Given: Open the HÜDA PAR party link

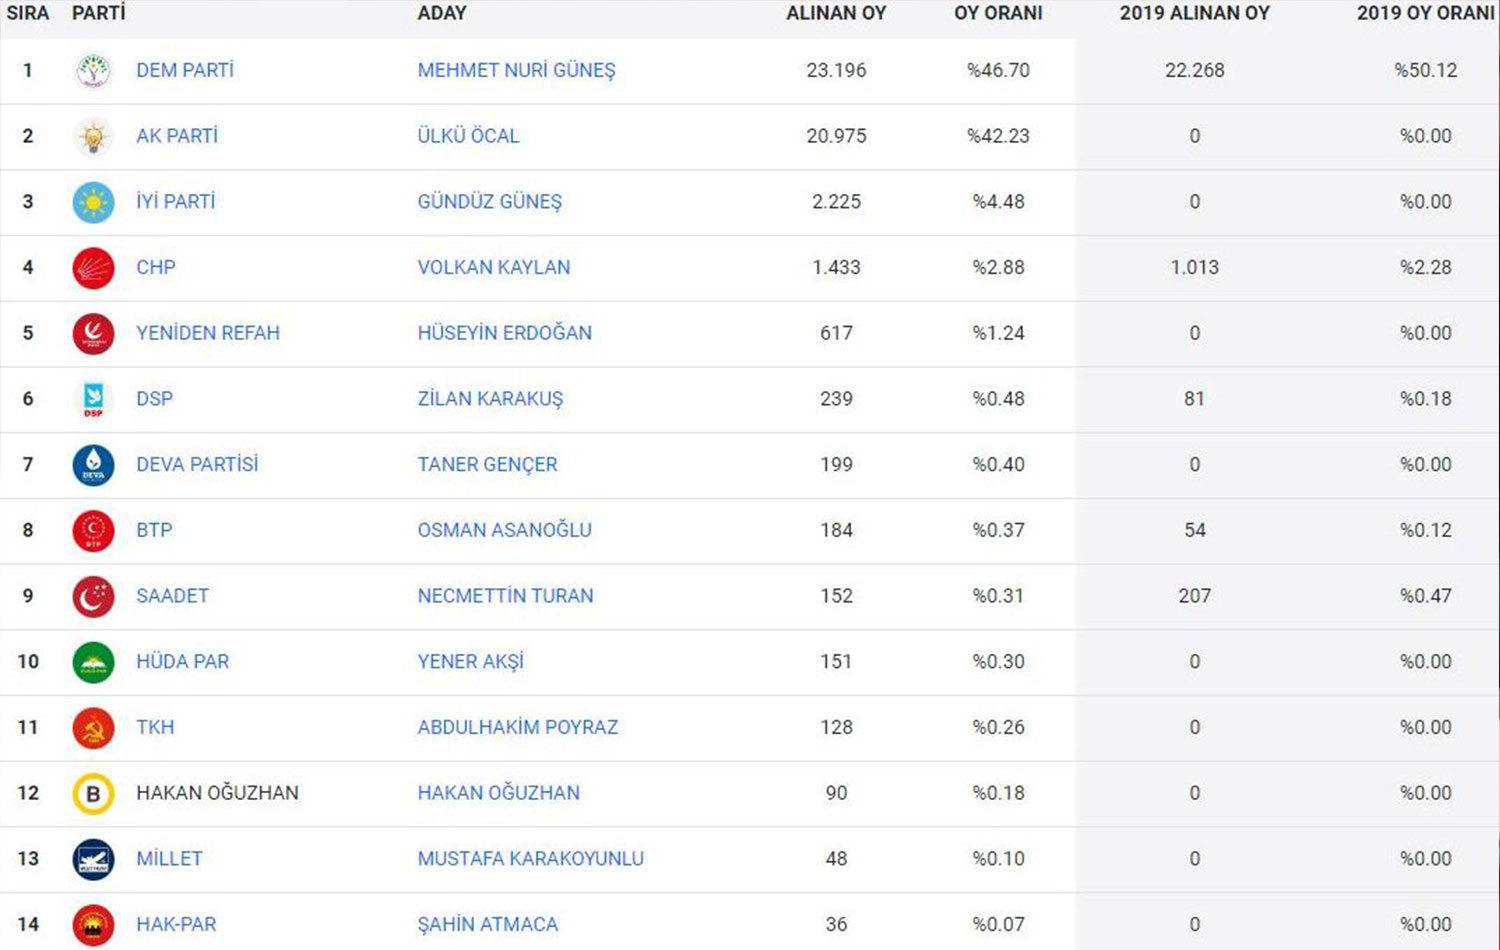Looking at the screenshot, I should 182,662.
